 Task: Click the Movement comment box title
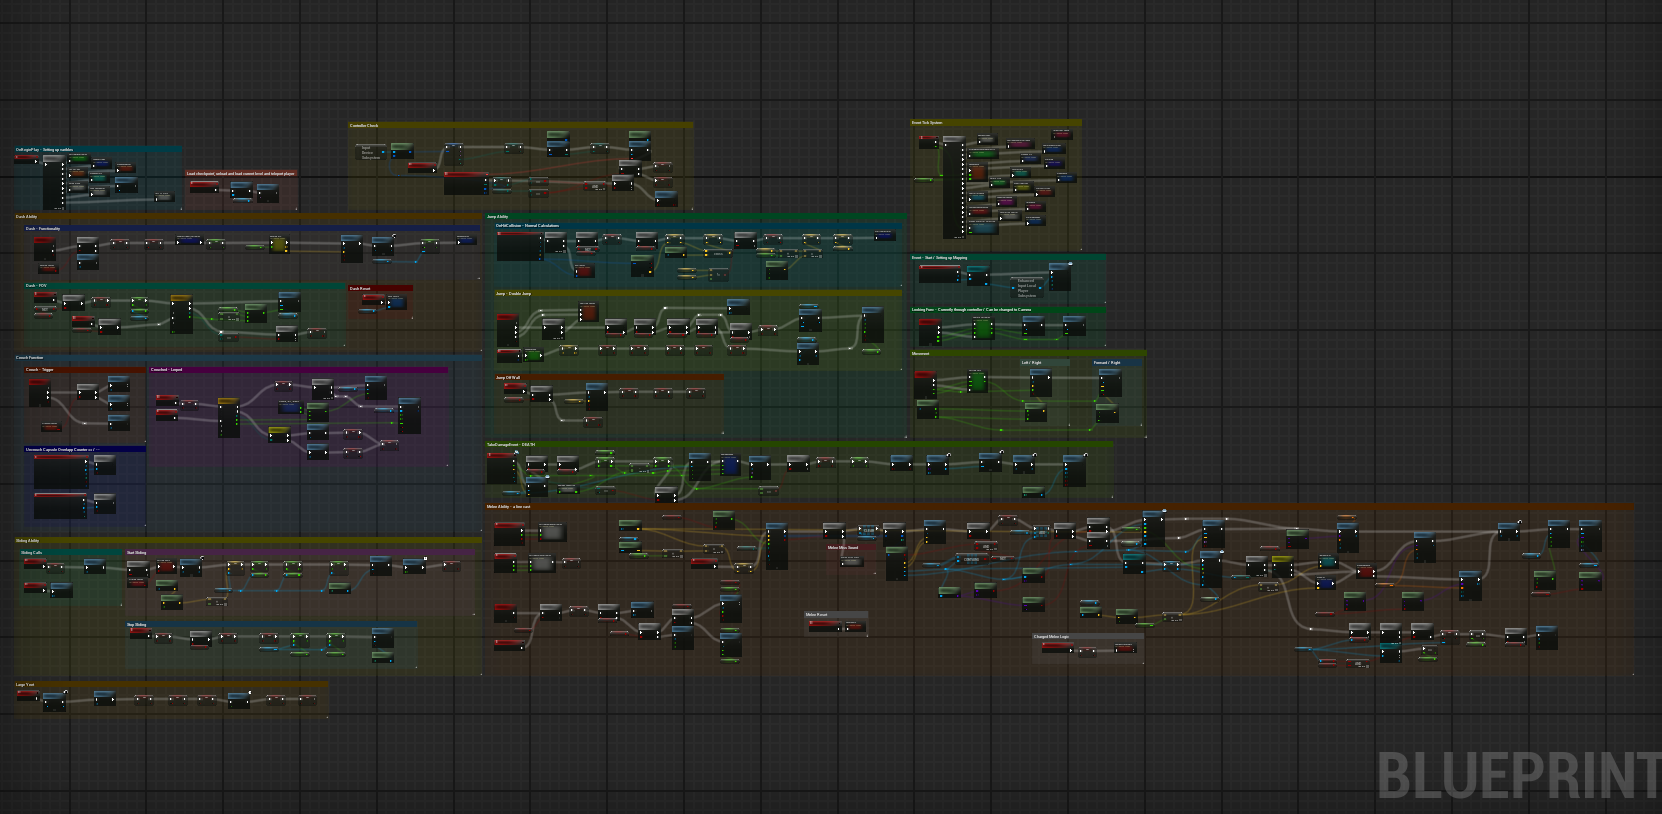point(921,354)
